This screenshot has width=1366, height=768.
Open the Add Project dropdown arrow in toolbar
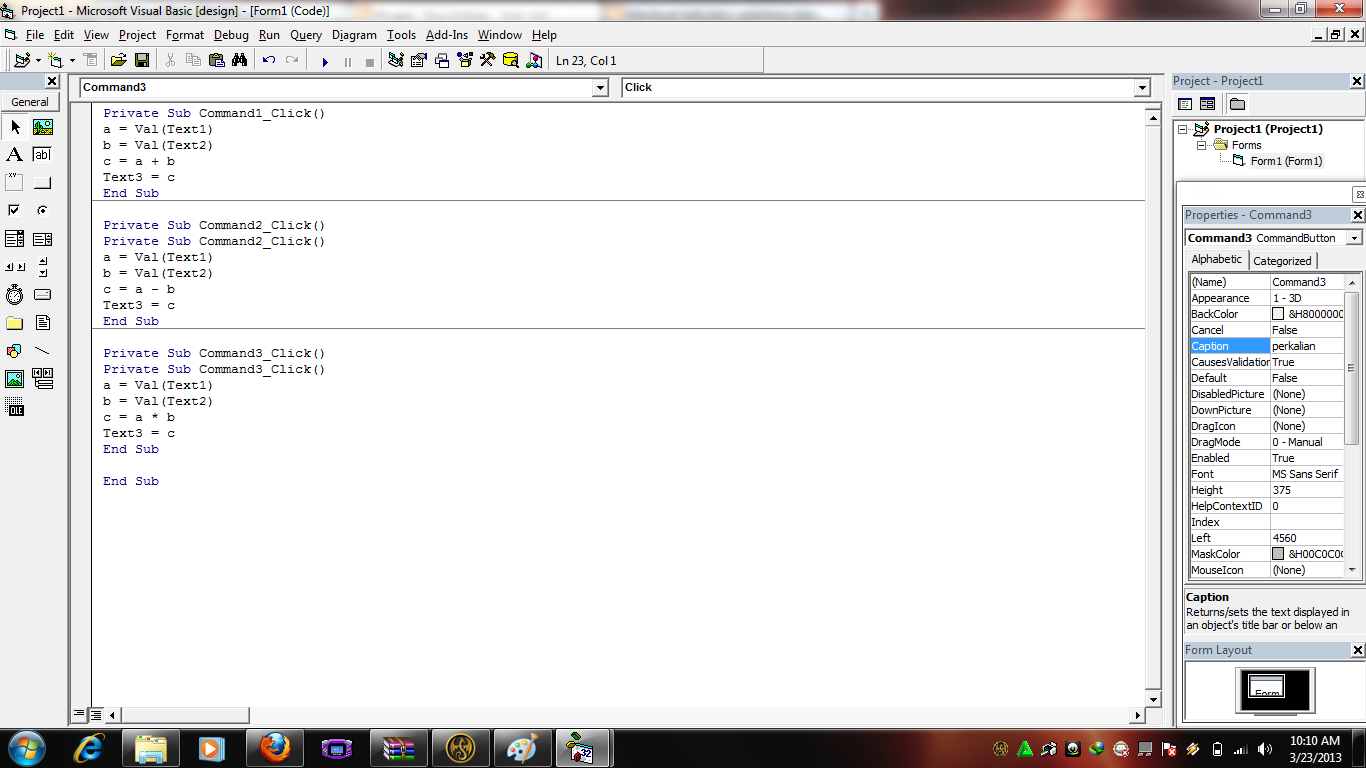click(38, 60)
